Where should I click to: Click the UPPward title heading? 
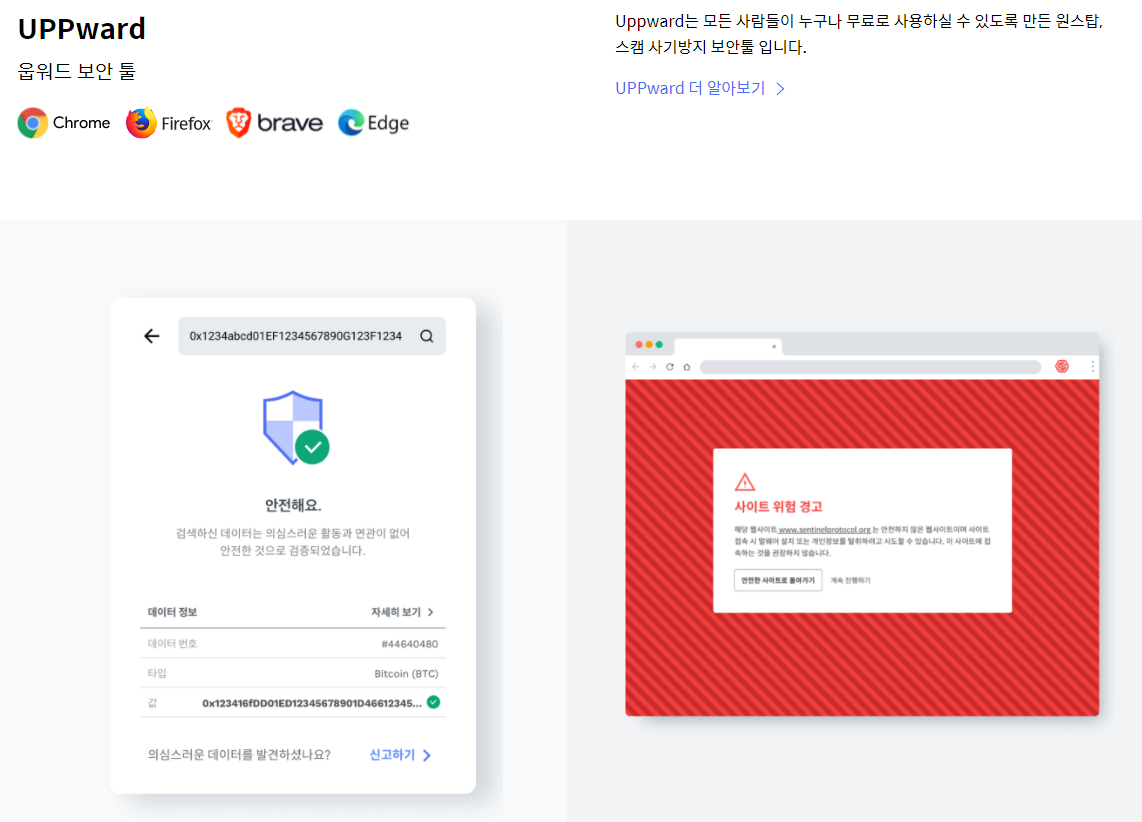(82, 29)
